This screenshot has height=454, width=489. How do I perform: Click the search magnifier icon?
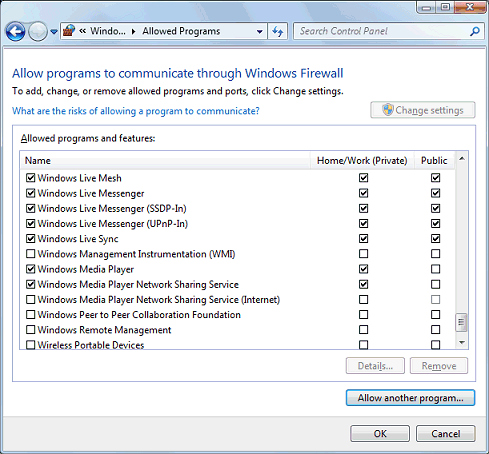[x=475, y=31]
